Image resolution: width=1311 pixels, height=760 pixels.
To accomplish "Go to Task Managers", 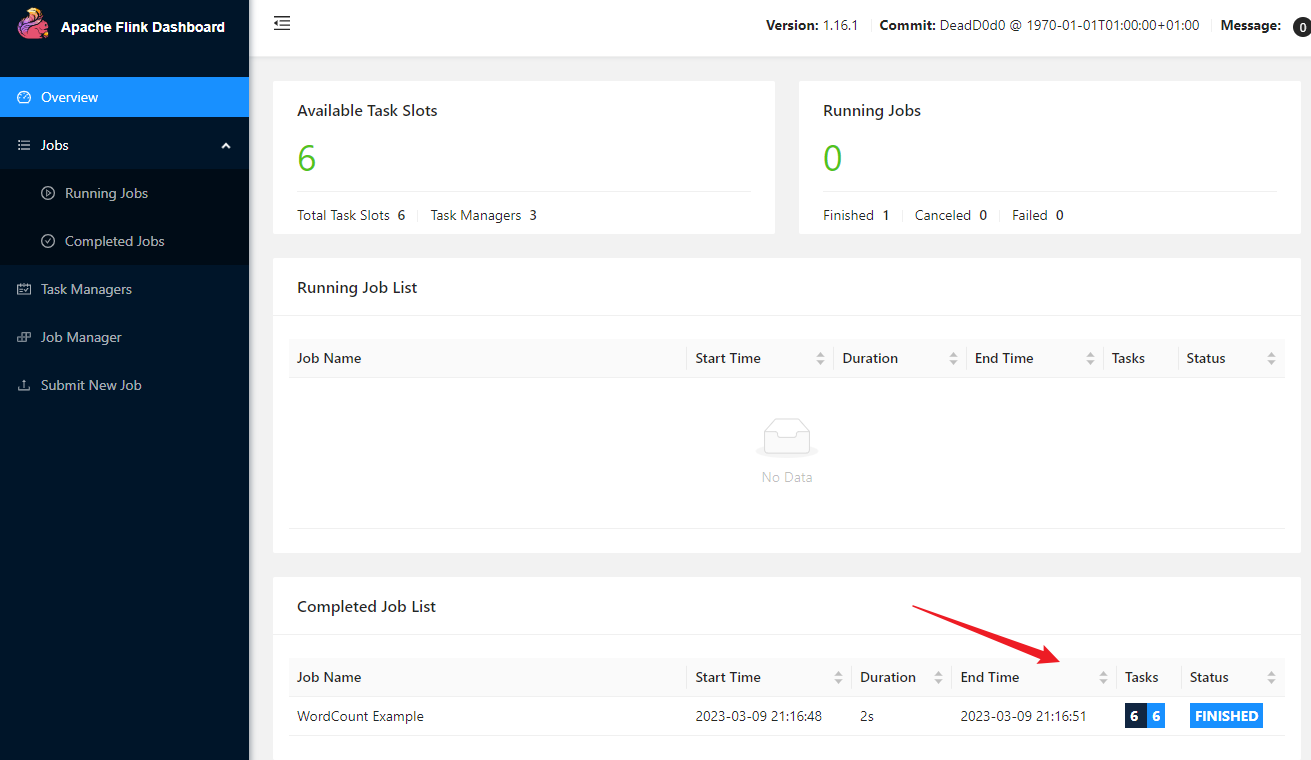I will [x=124, y=289].
